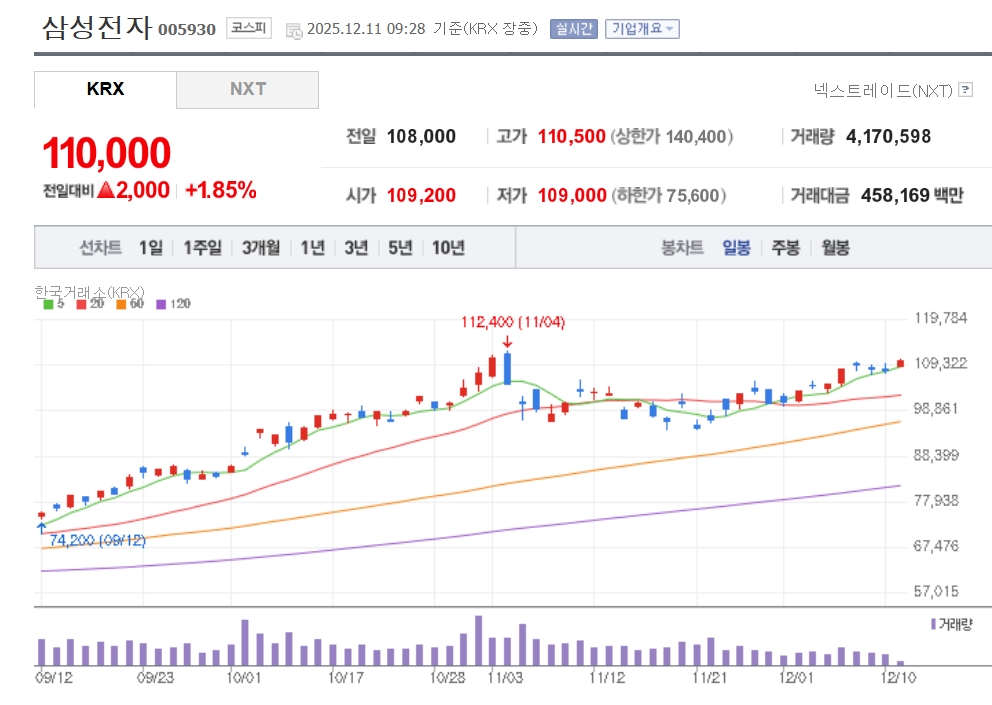
Task: Select the 주봉 weekly candle chart
Action: click(785, 248)
